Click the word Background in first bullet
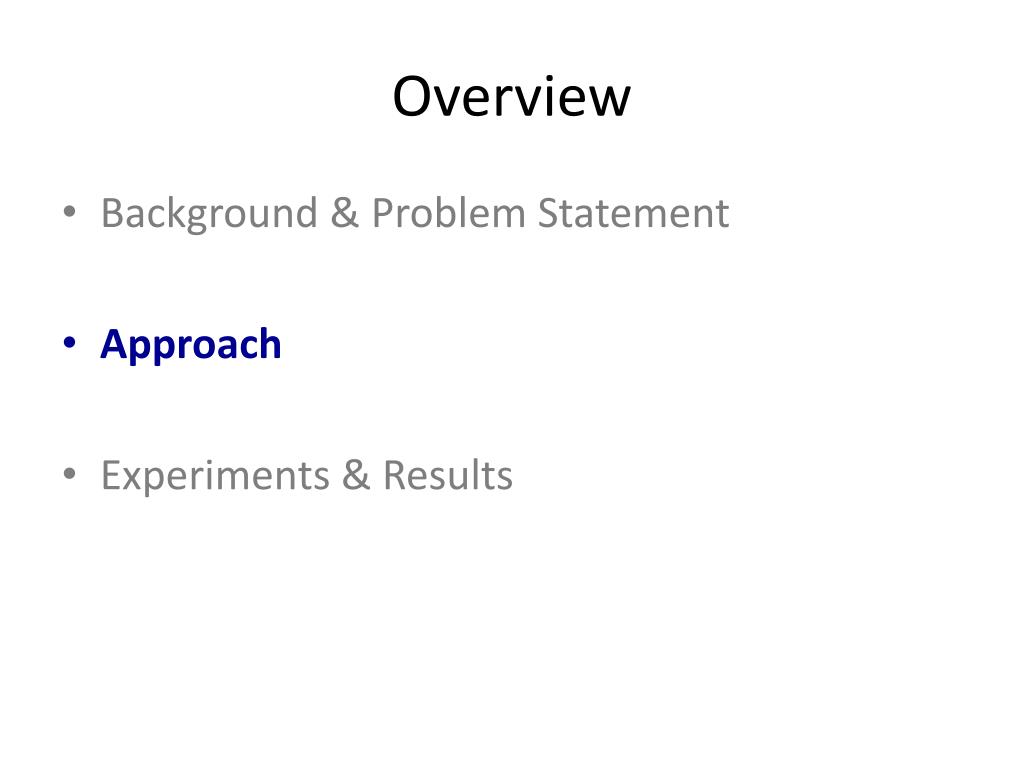 [209, 214]
